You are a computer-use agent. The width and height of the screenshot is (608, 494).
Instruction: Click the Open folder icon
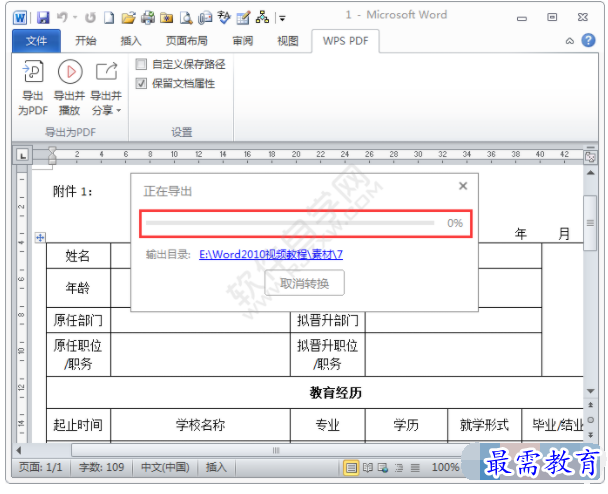pos(128,17)
